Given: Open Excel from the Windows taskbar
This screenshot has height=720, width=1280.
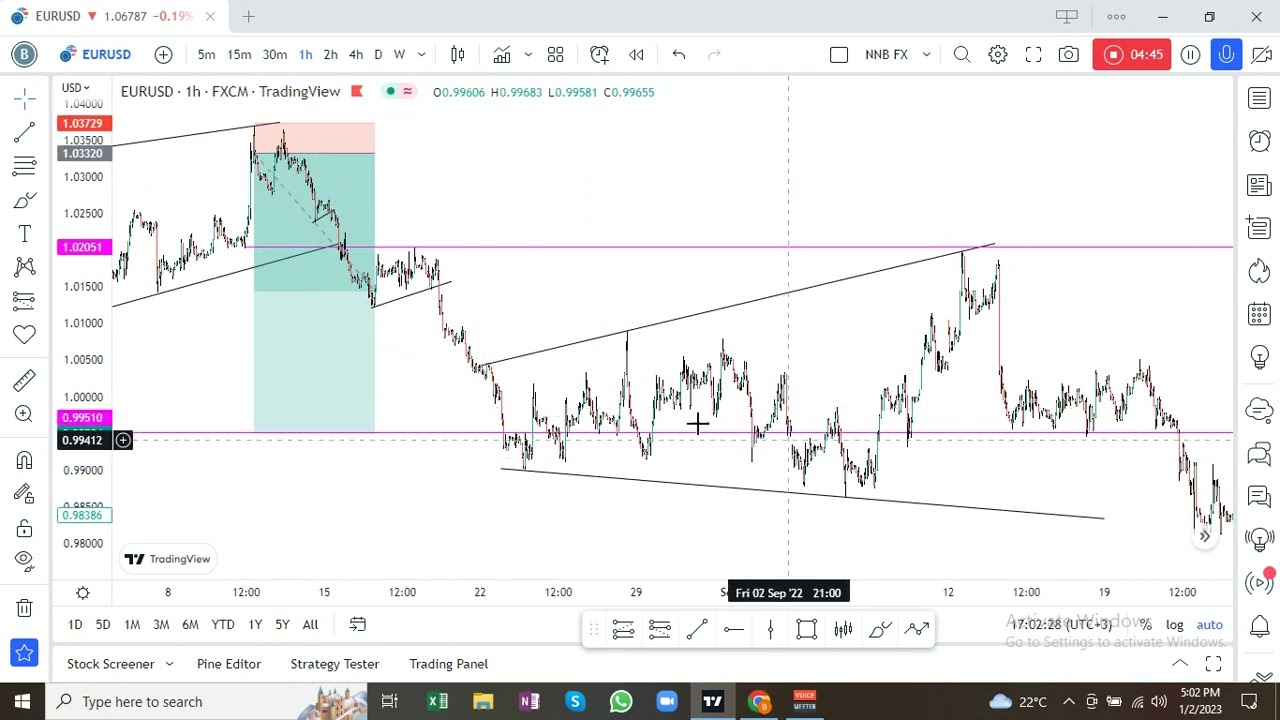Looking at the screenshot, I should [x=437, y=702].
